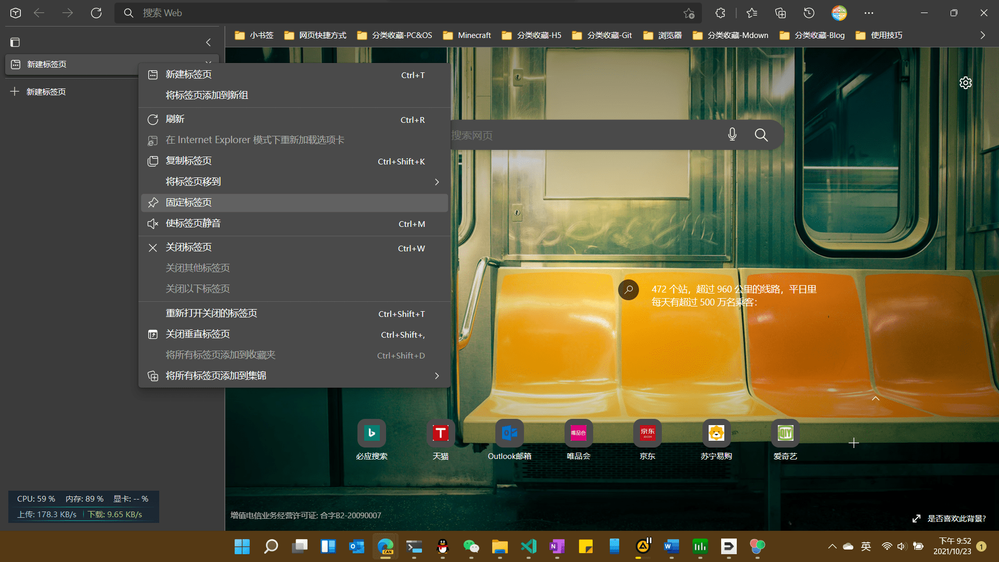Select 新建标签页 in context menu
Screen dimensions: 999x562
pos(294,75)
